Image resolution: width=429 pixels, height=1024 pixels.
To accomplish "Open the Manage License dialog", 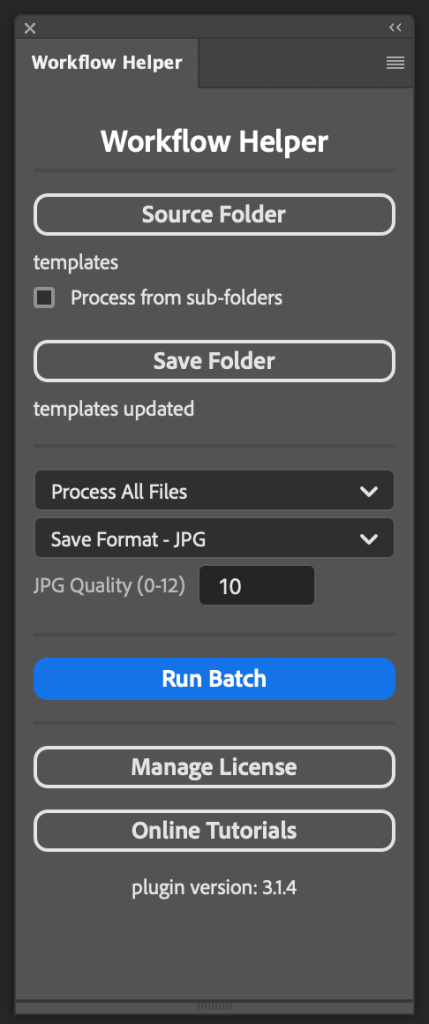I will pyautogui.click(x=214, y=767).
